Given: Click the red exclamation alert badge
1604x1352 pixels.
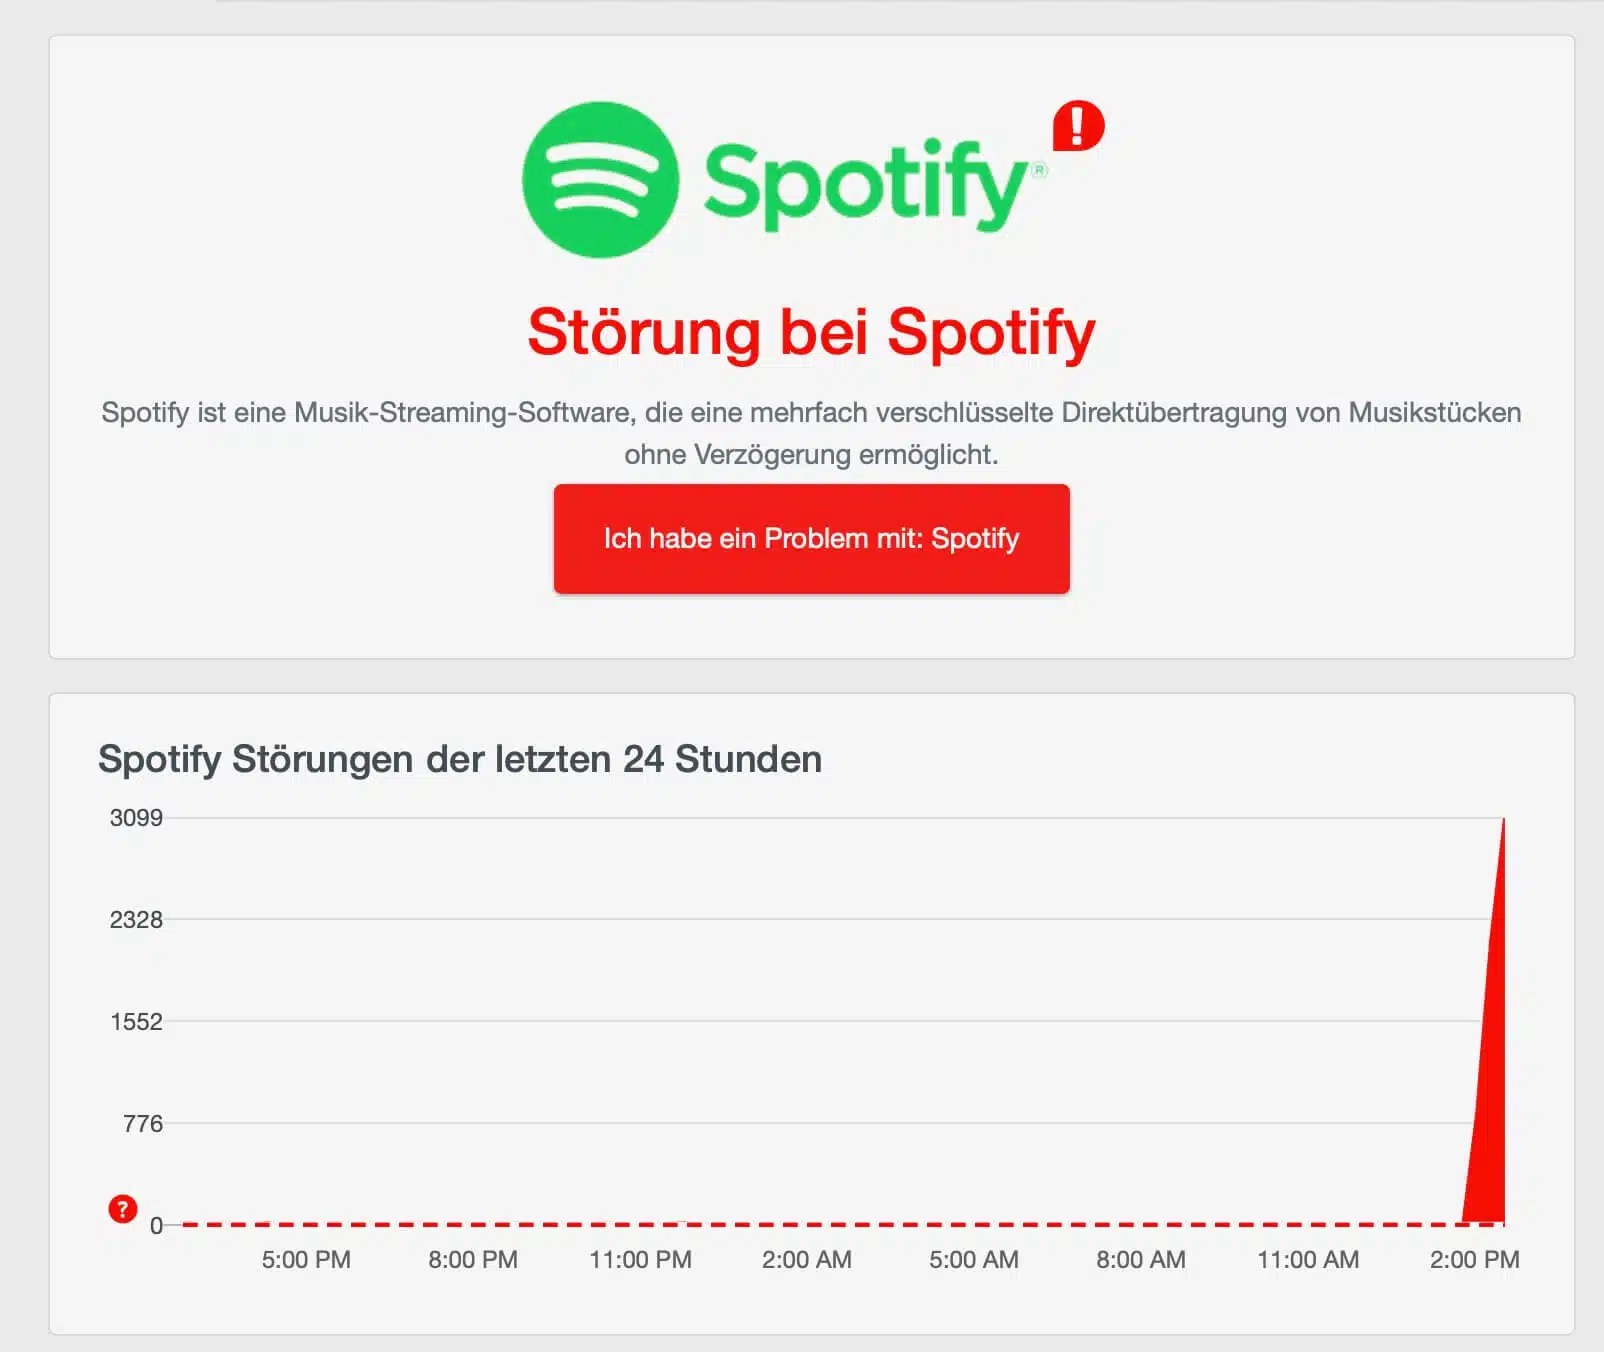Looking at the screenshot, I should 1078,126.
